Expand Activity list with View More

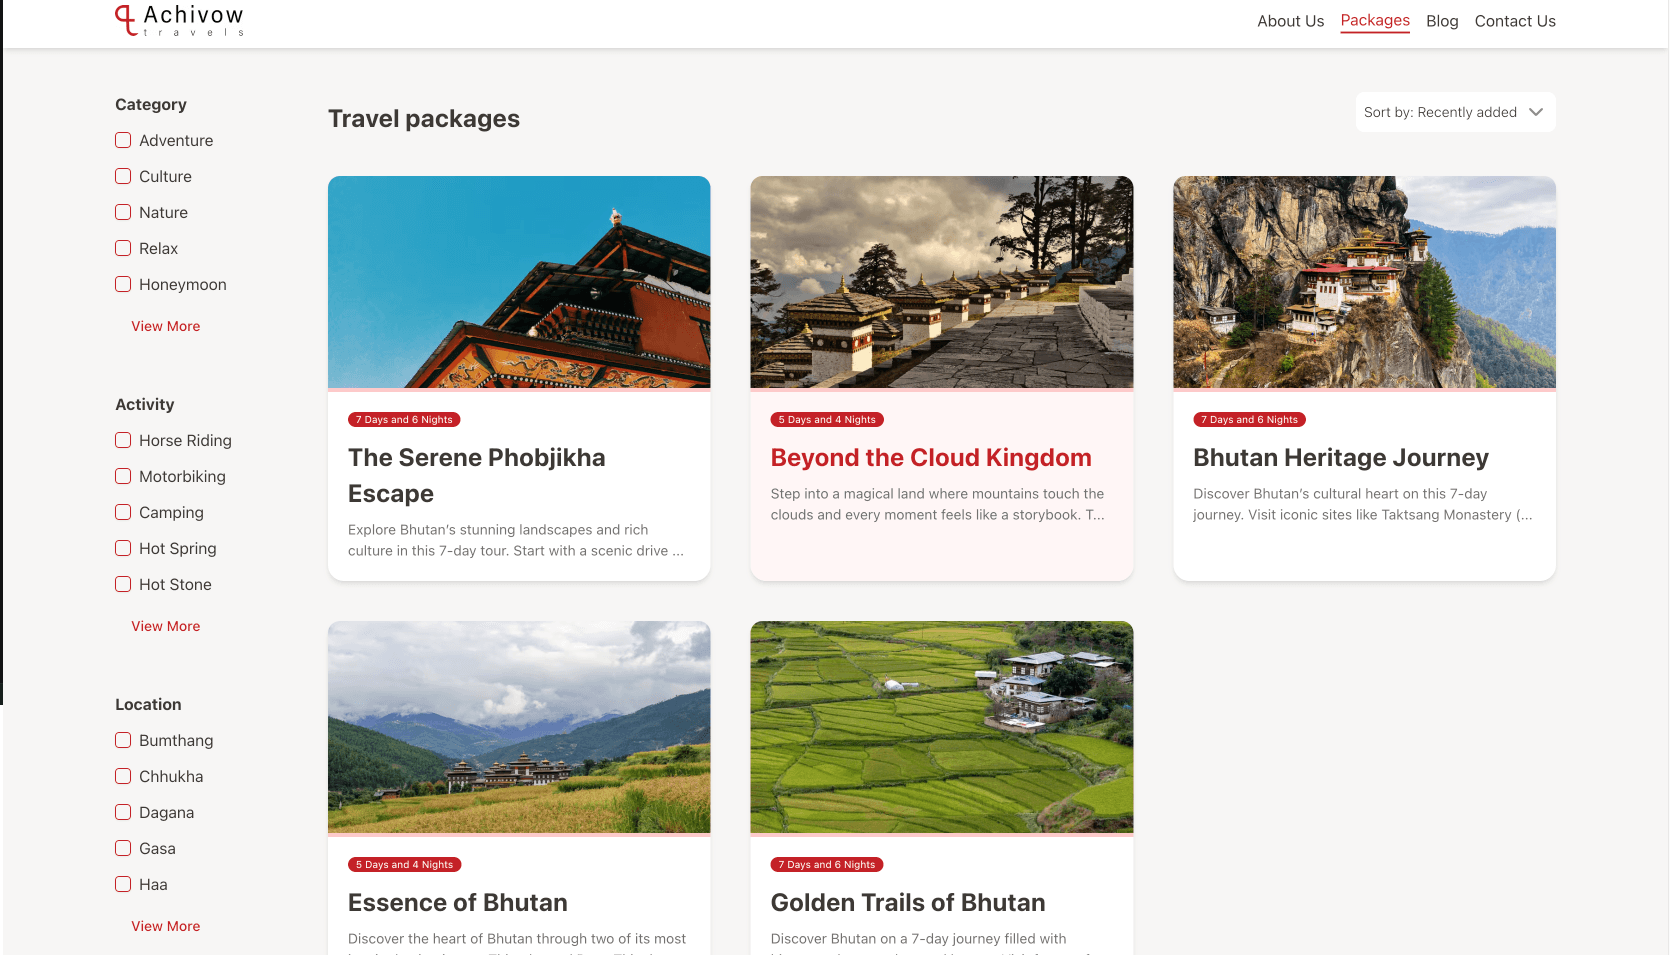[166, 626]
